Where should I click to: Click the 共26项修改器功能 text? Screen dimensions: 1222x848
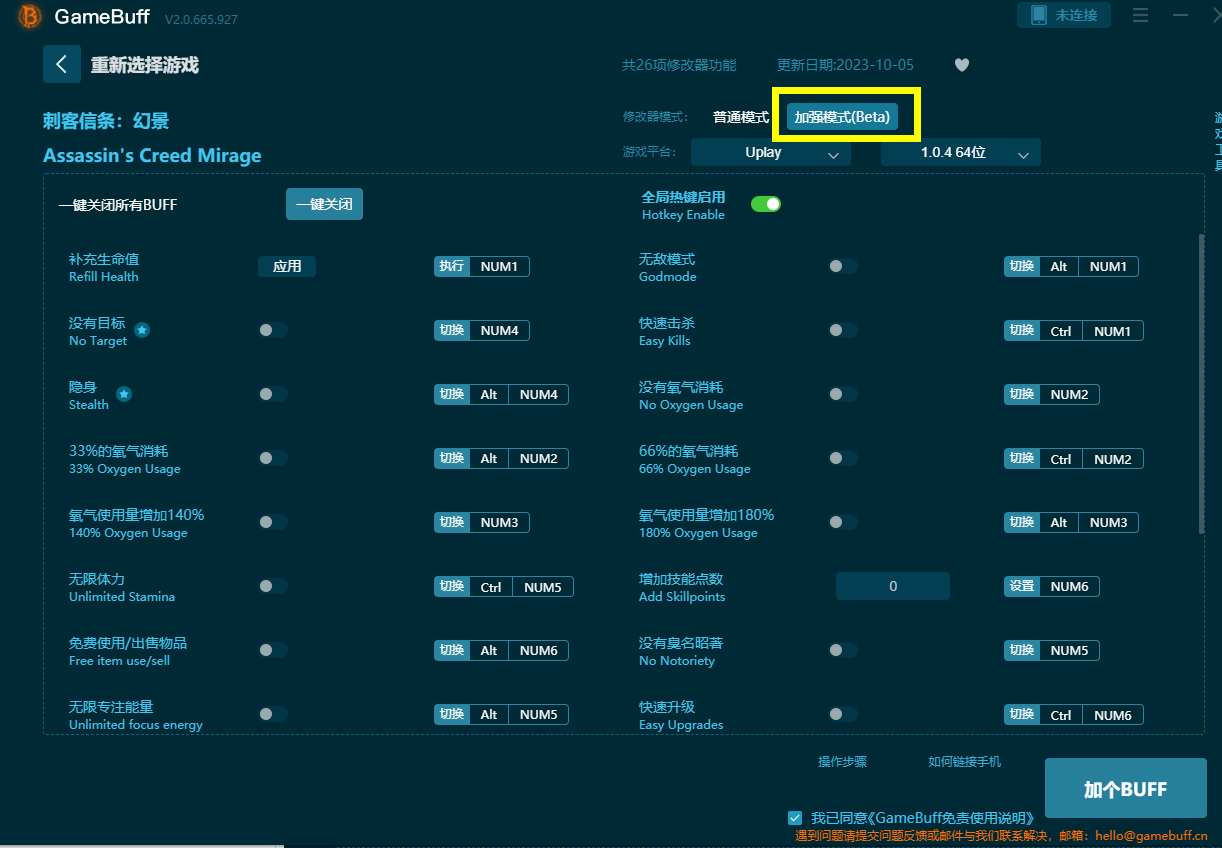coord(679,65)
